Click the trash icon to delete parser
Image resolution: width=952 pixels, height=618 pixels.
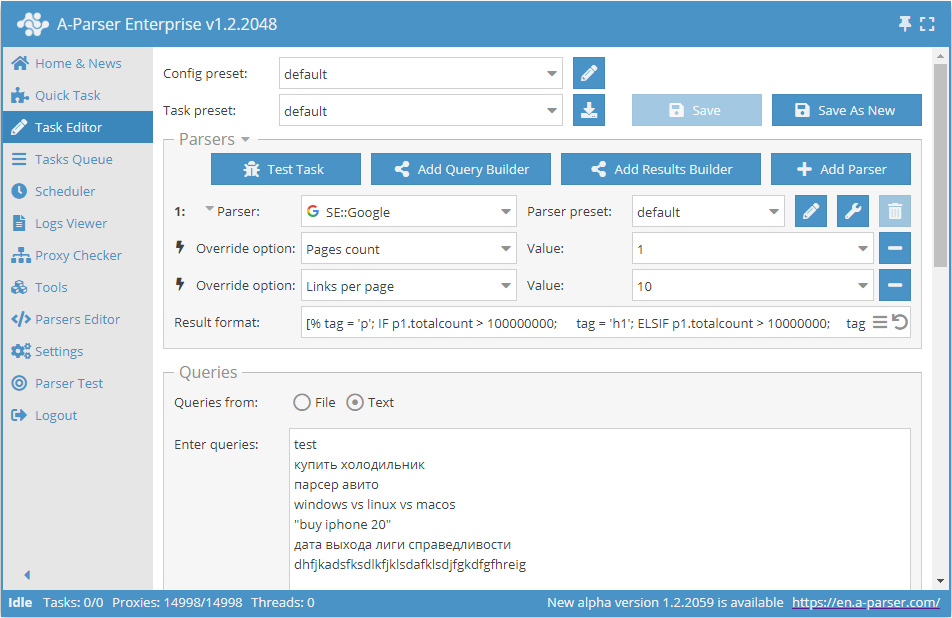pos(895,212)
